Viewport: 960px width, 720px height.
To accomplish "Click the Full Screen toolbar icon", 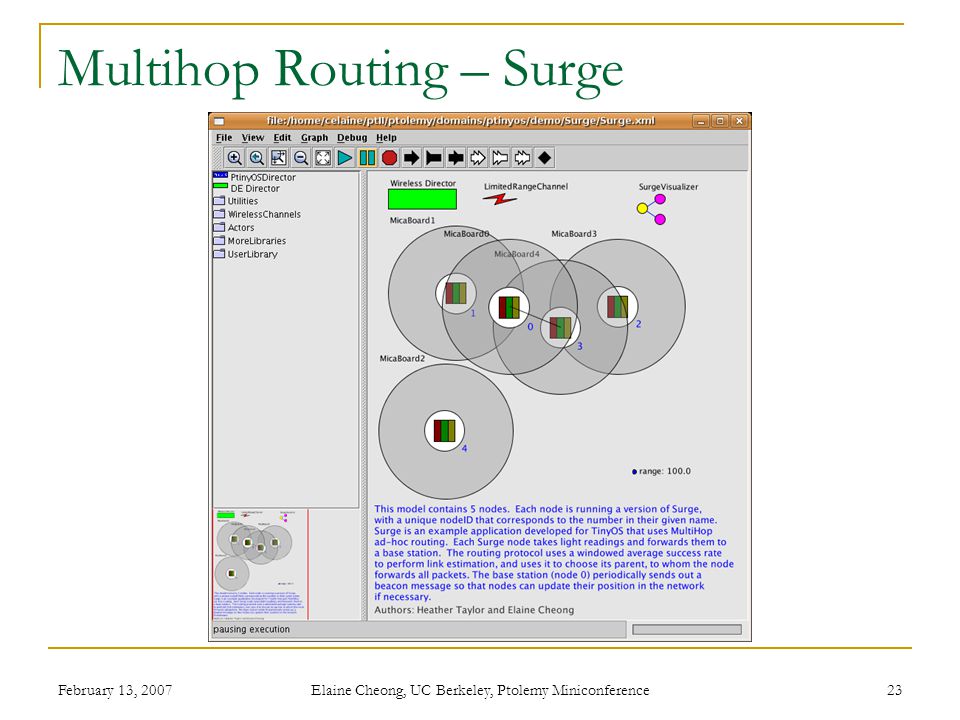I will (x=323, y=158).
